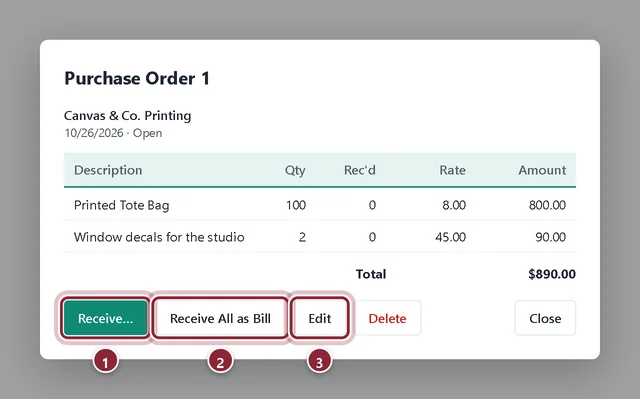This screenshot has height=399, width=640.
Task: Click Rec'd value 0 for Printed Tote Bag
Action: click(x=372, y=205)
